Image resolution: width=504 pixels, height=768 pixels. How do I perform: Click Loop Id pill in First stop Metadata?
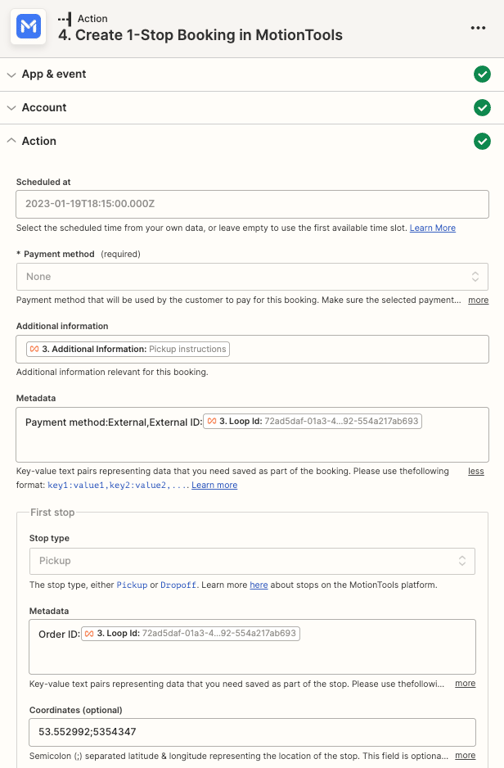(x=191, y=633)
